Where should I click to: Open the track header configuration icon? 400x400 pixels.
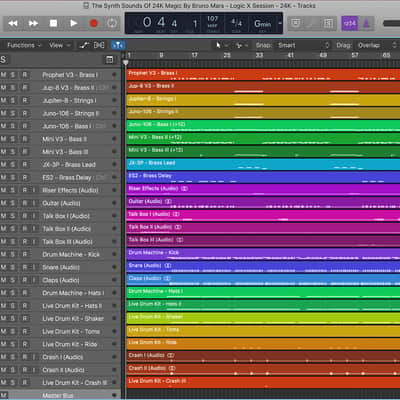coord(109,60)
